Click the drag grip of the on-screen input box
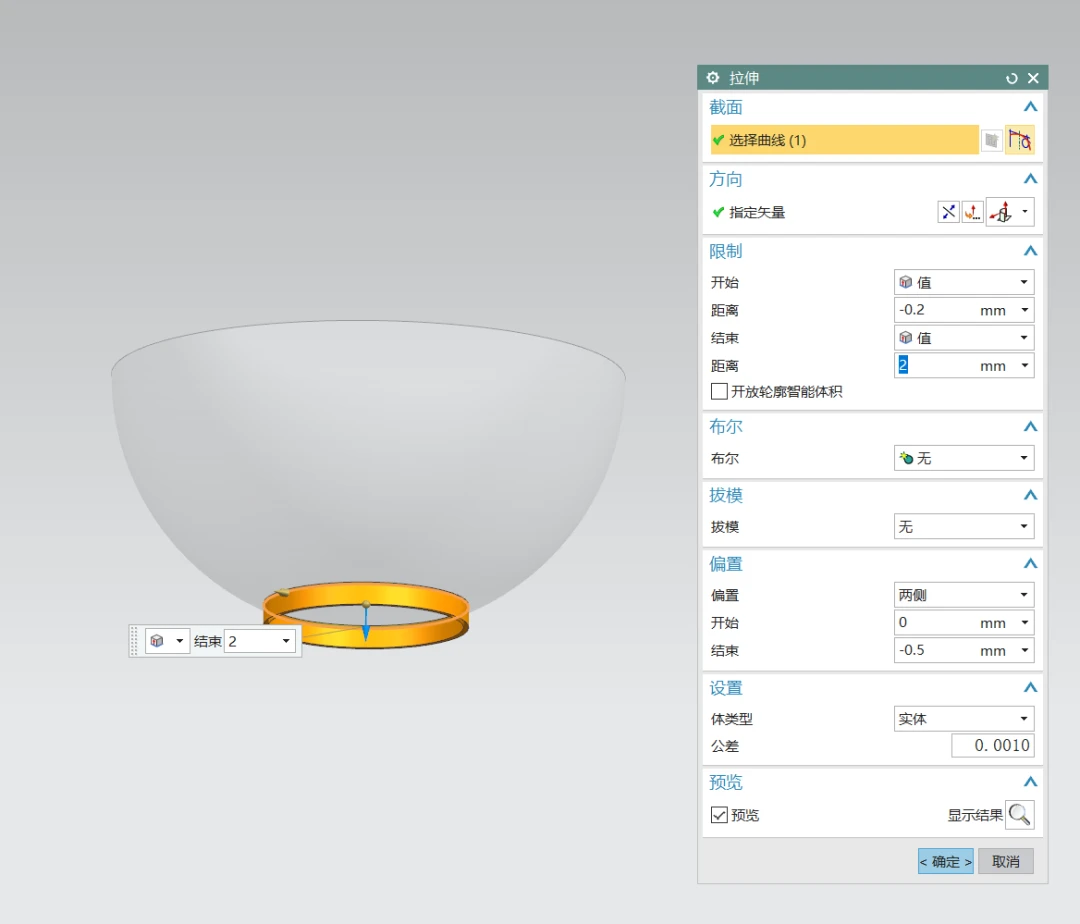 pyautogui.click(x=134, y=641)
